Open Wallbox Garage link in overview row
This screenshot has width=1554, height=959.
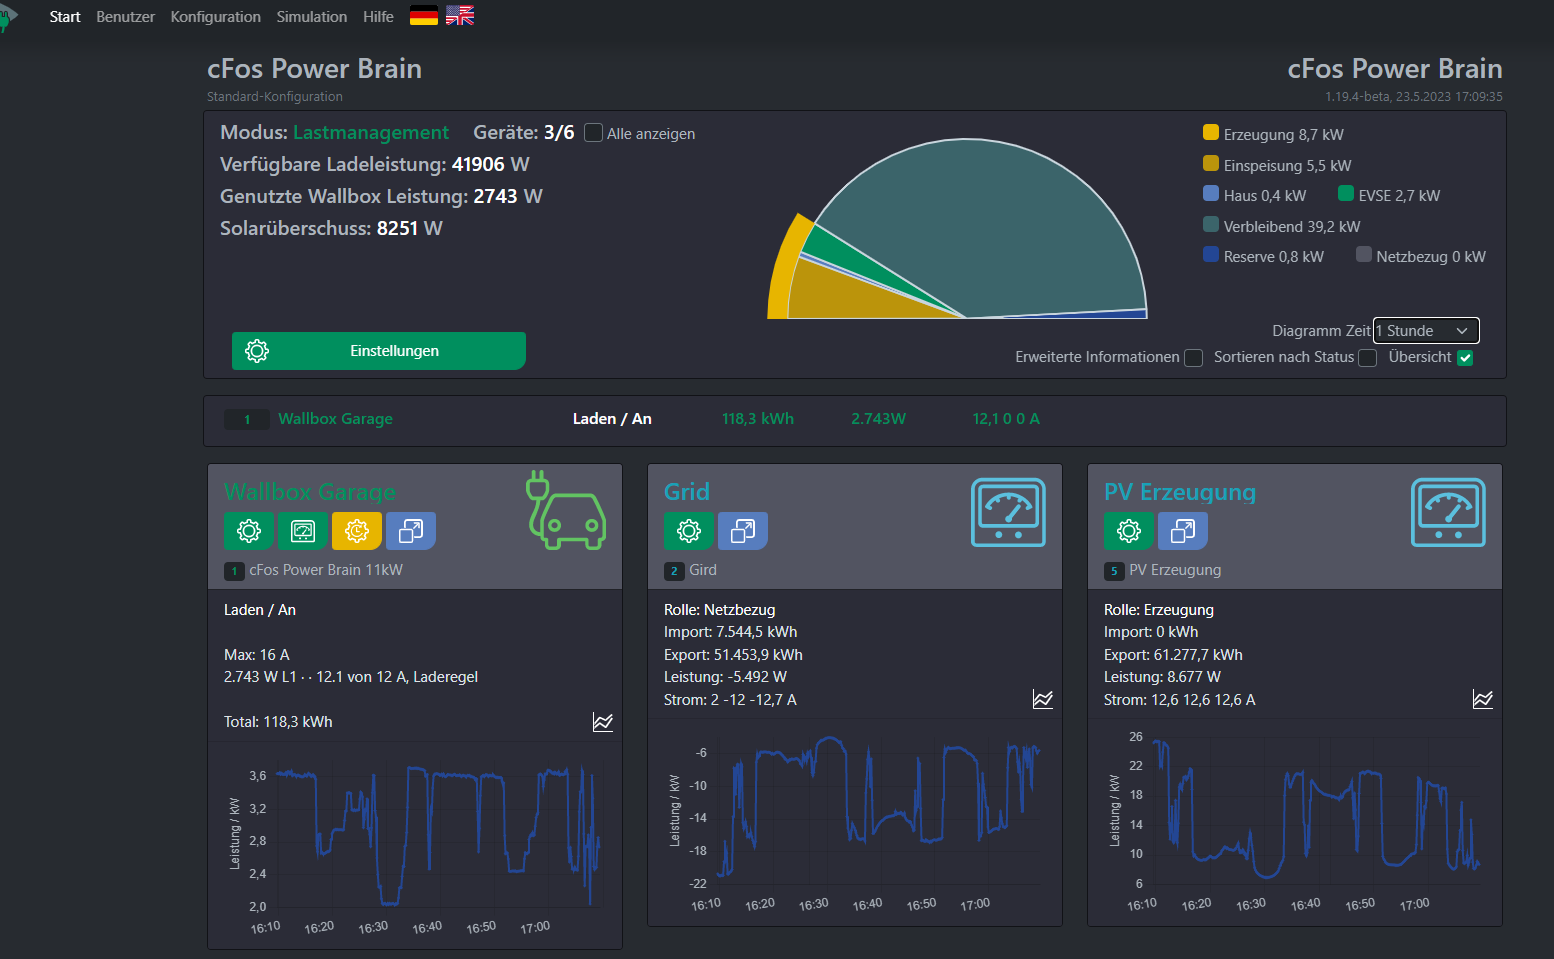tap(335, 419)
